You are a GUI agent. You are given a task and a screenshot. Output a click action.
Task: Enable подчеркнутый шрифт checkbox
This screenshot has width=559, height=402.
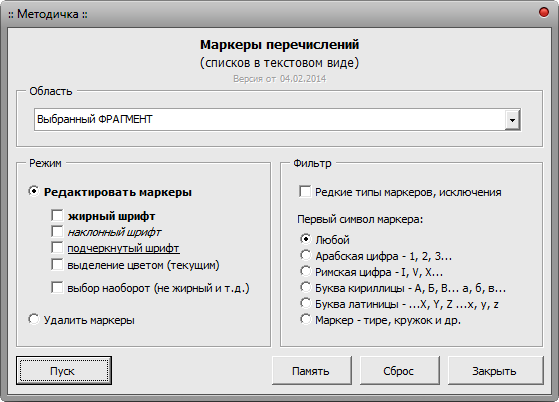tap(57, 248)
